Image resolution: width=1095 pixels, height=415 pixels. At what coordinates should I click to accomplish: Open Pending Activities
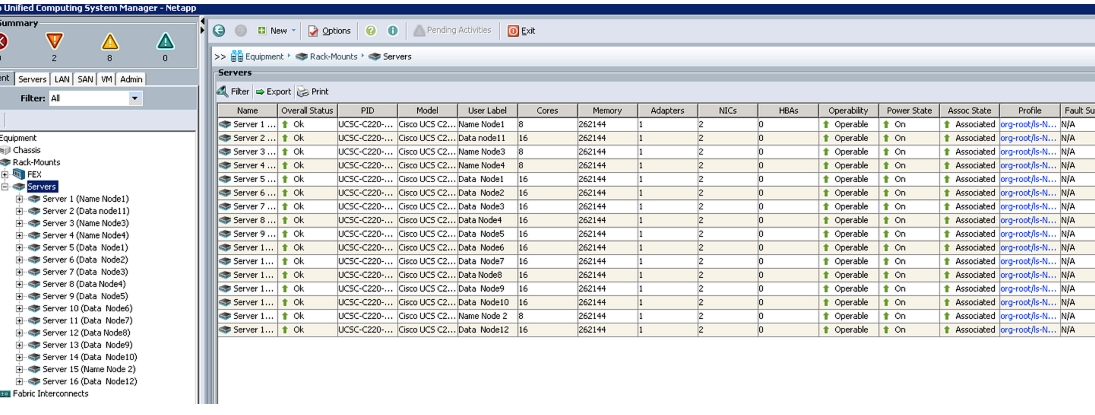click(x=453, y=30)
